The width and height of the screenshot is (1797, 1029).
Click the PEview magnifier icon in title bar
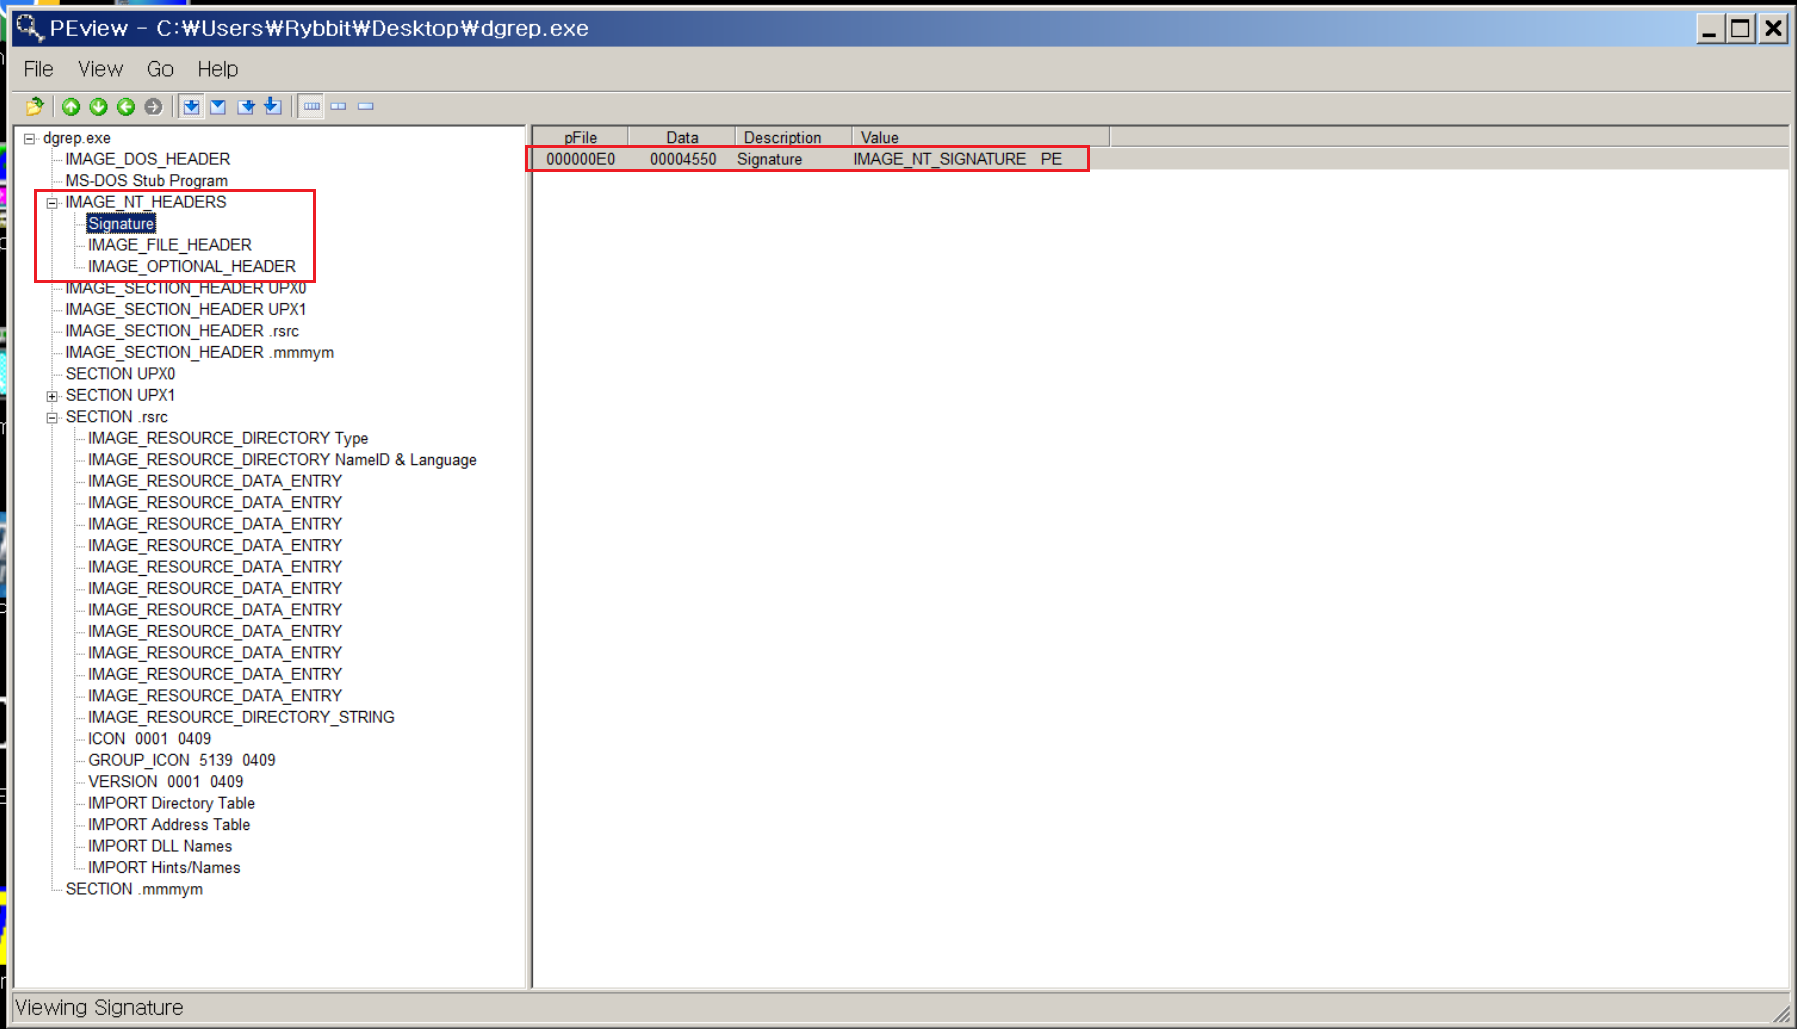tap(29, 27)
